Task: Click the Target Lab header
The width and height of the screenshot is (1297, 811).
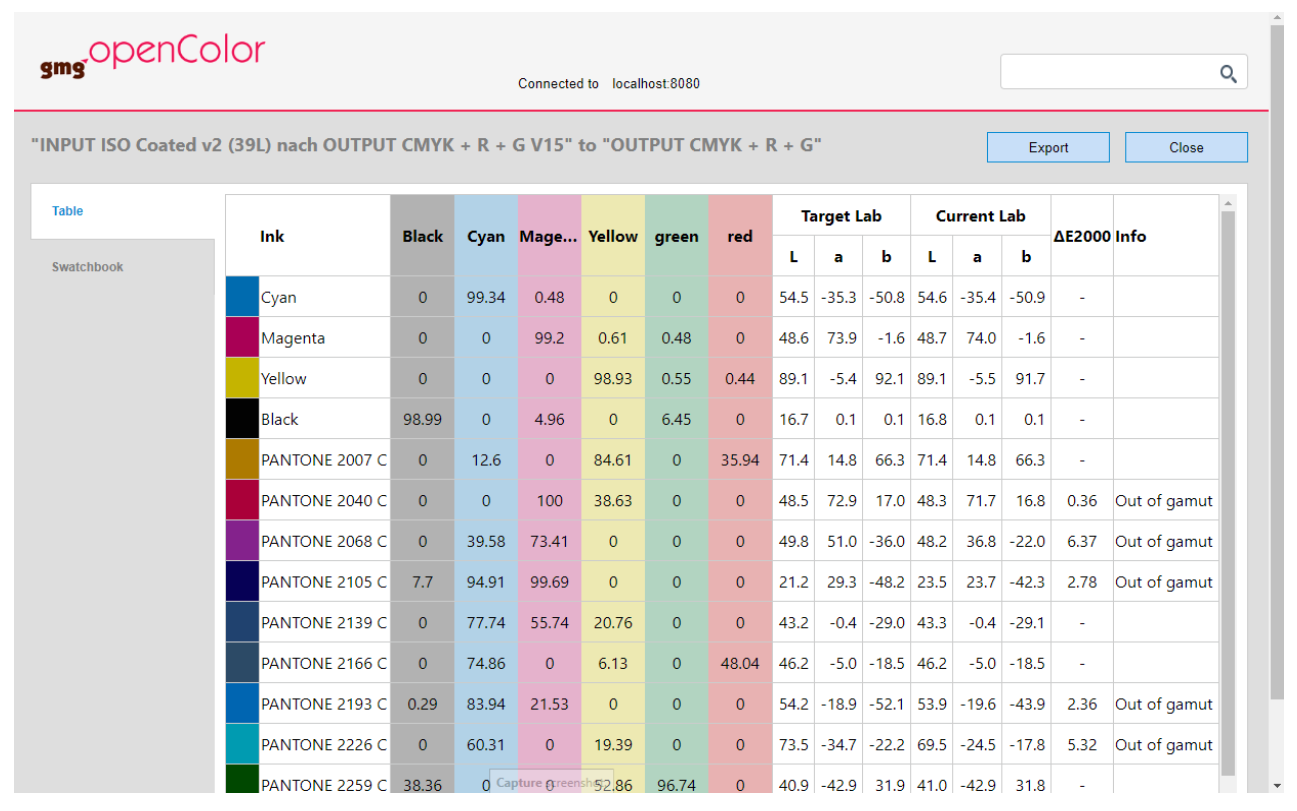Action: (x=841, y=216)
